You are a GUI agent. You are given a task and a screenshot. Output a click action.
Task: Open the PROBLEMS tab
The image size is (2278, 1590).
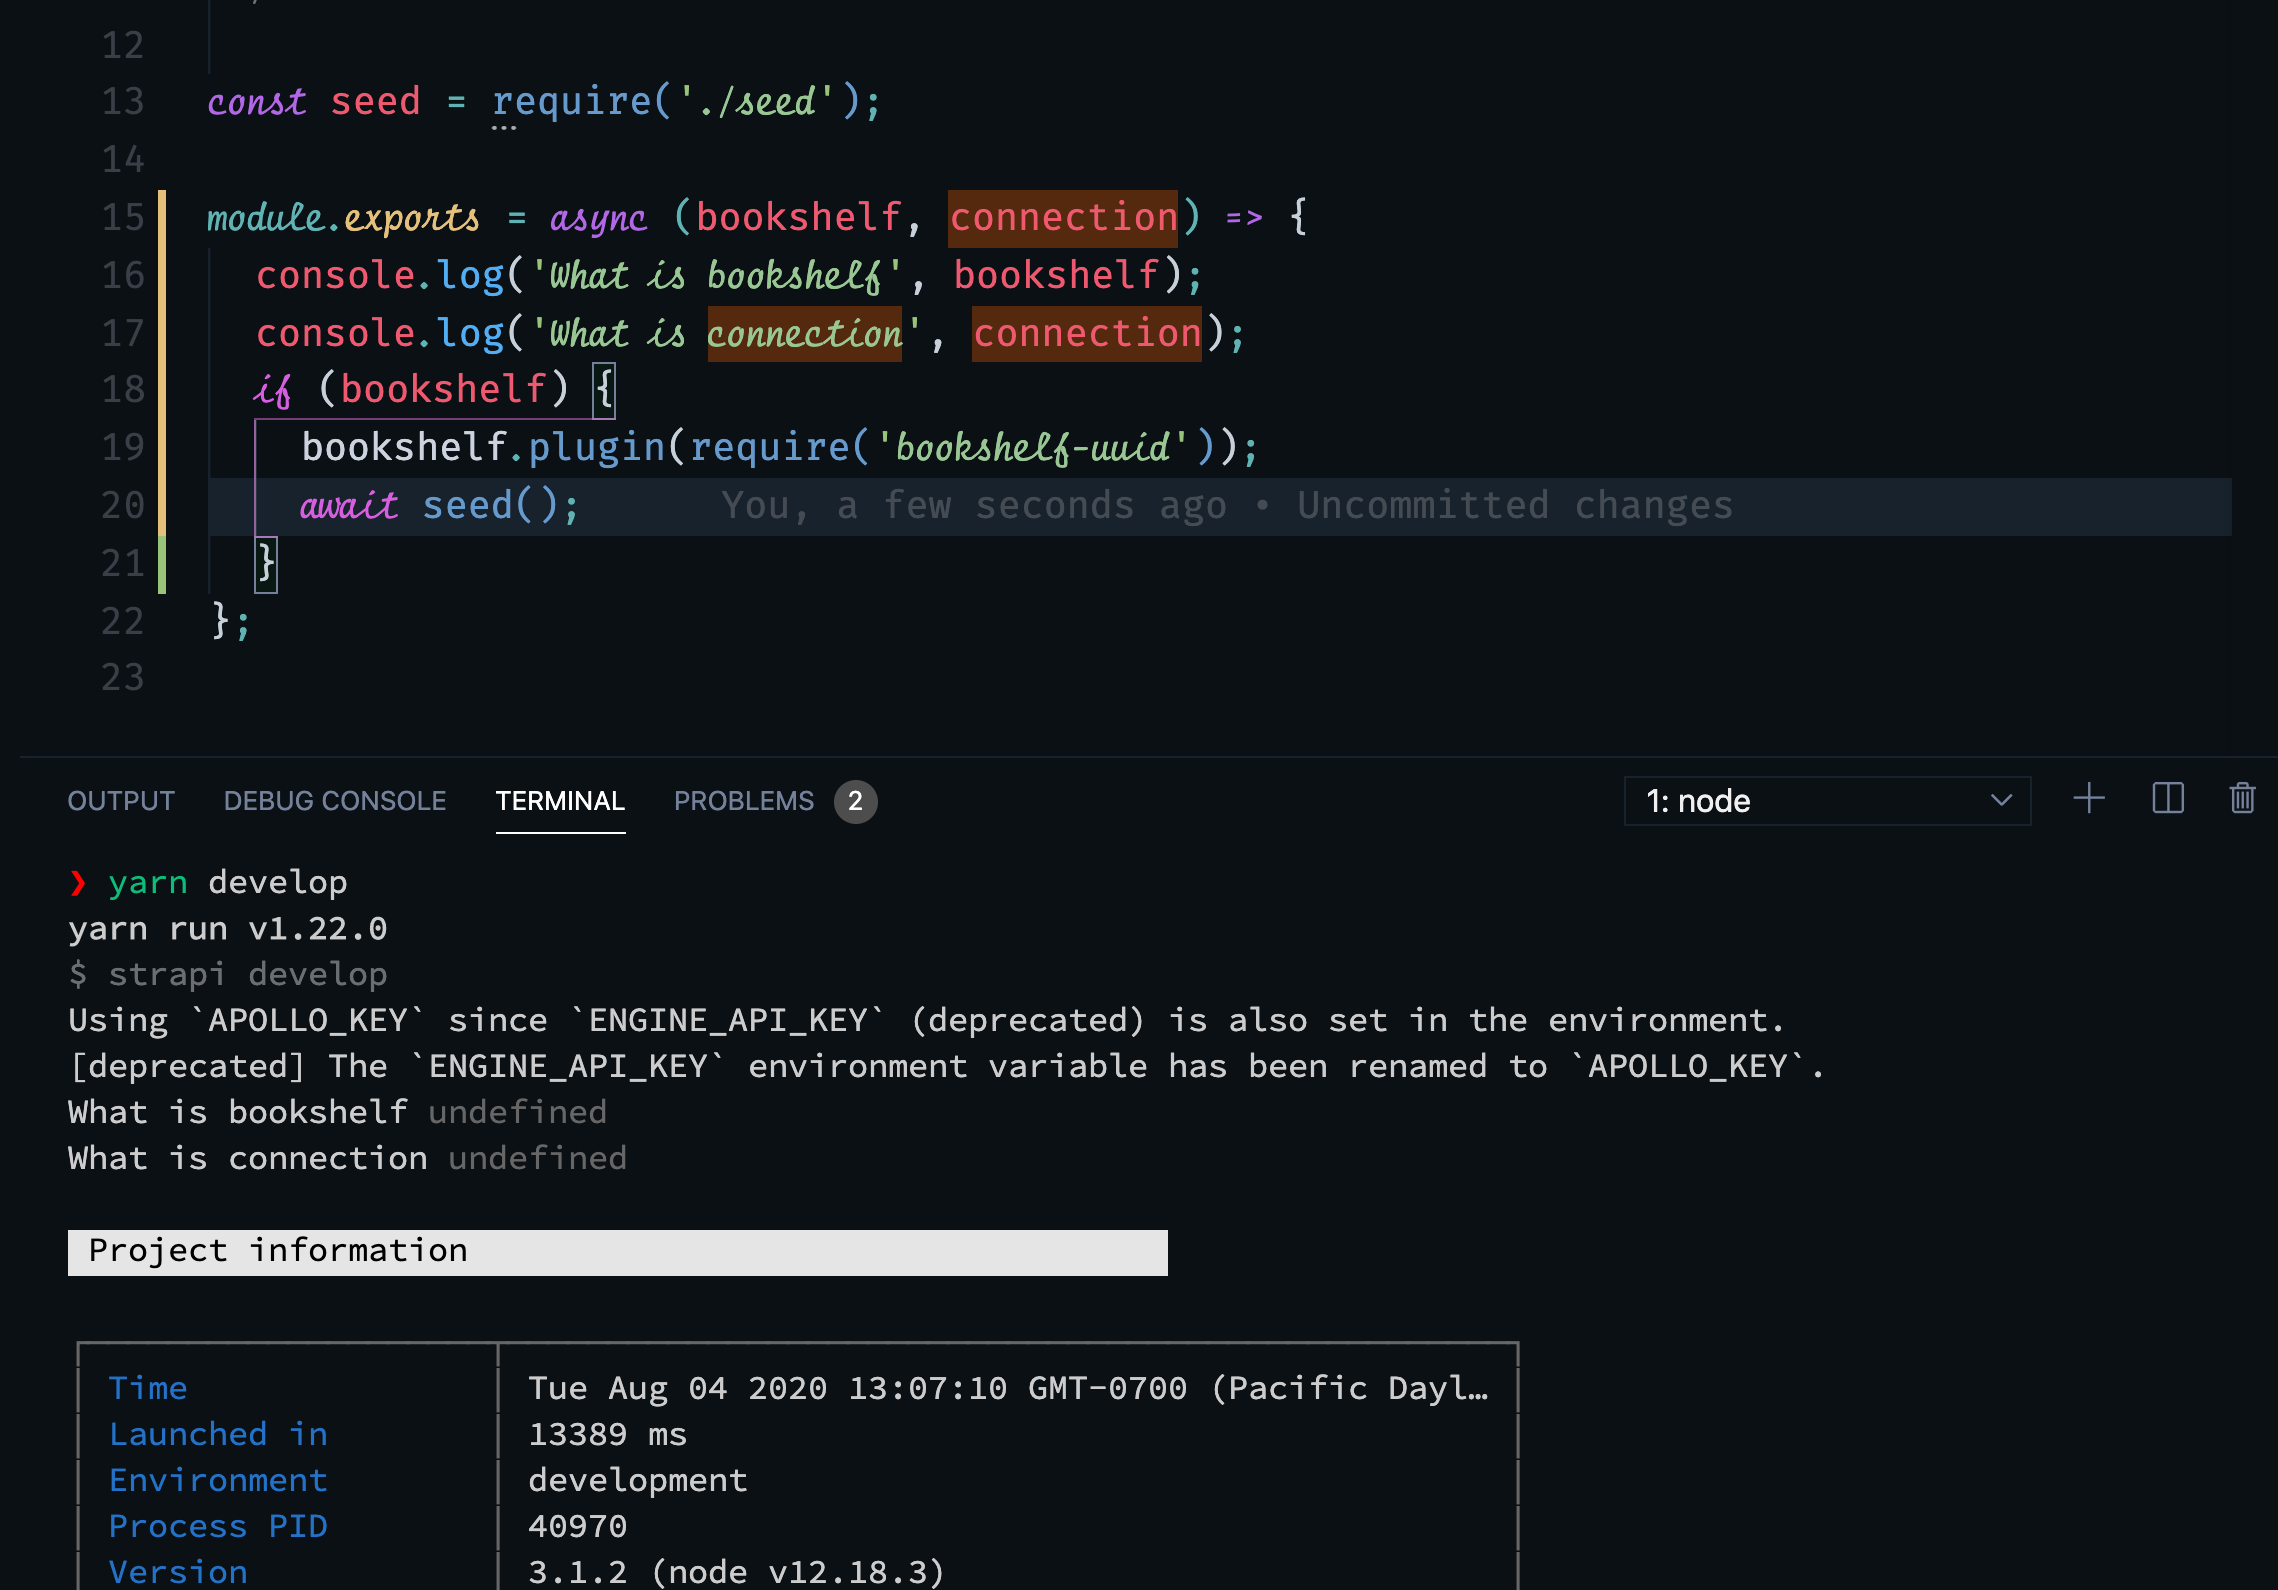744,801
